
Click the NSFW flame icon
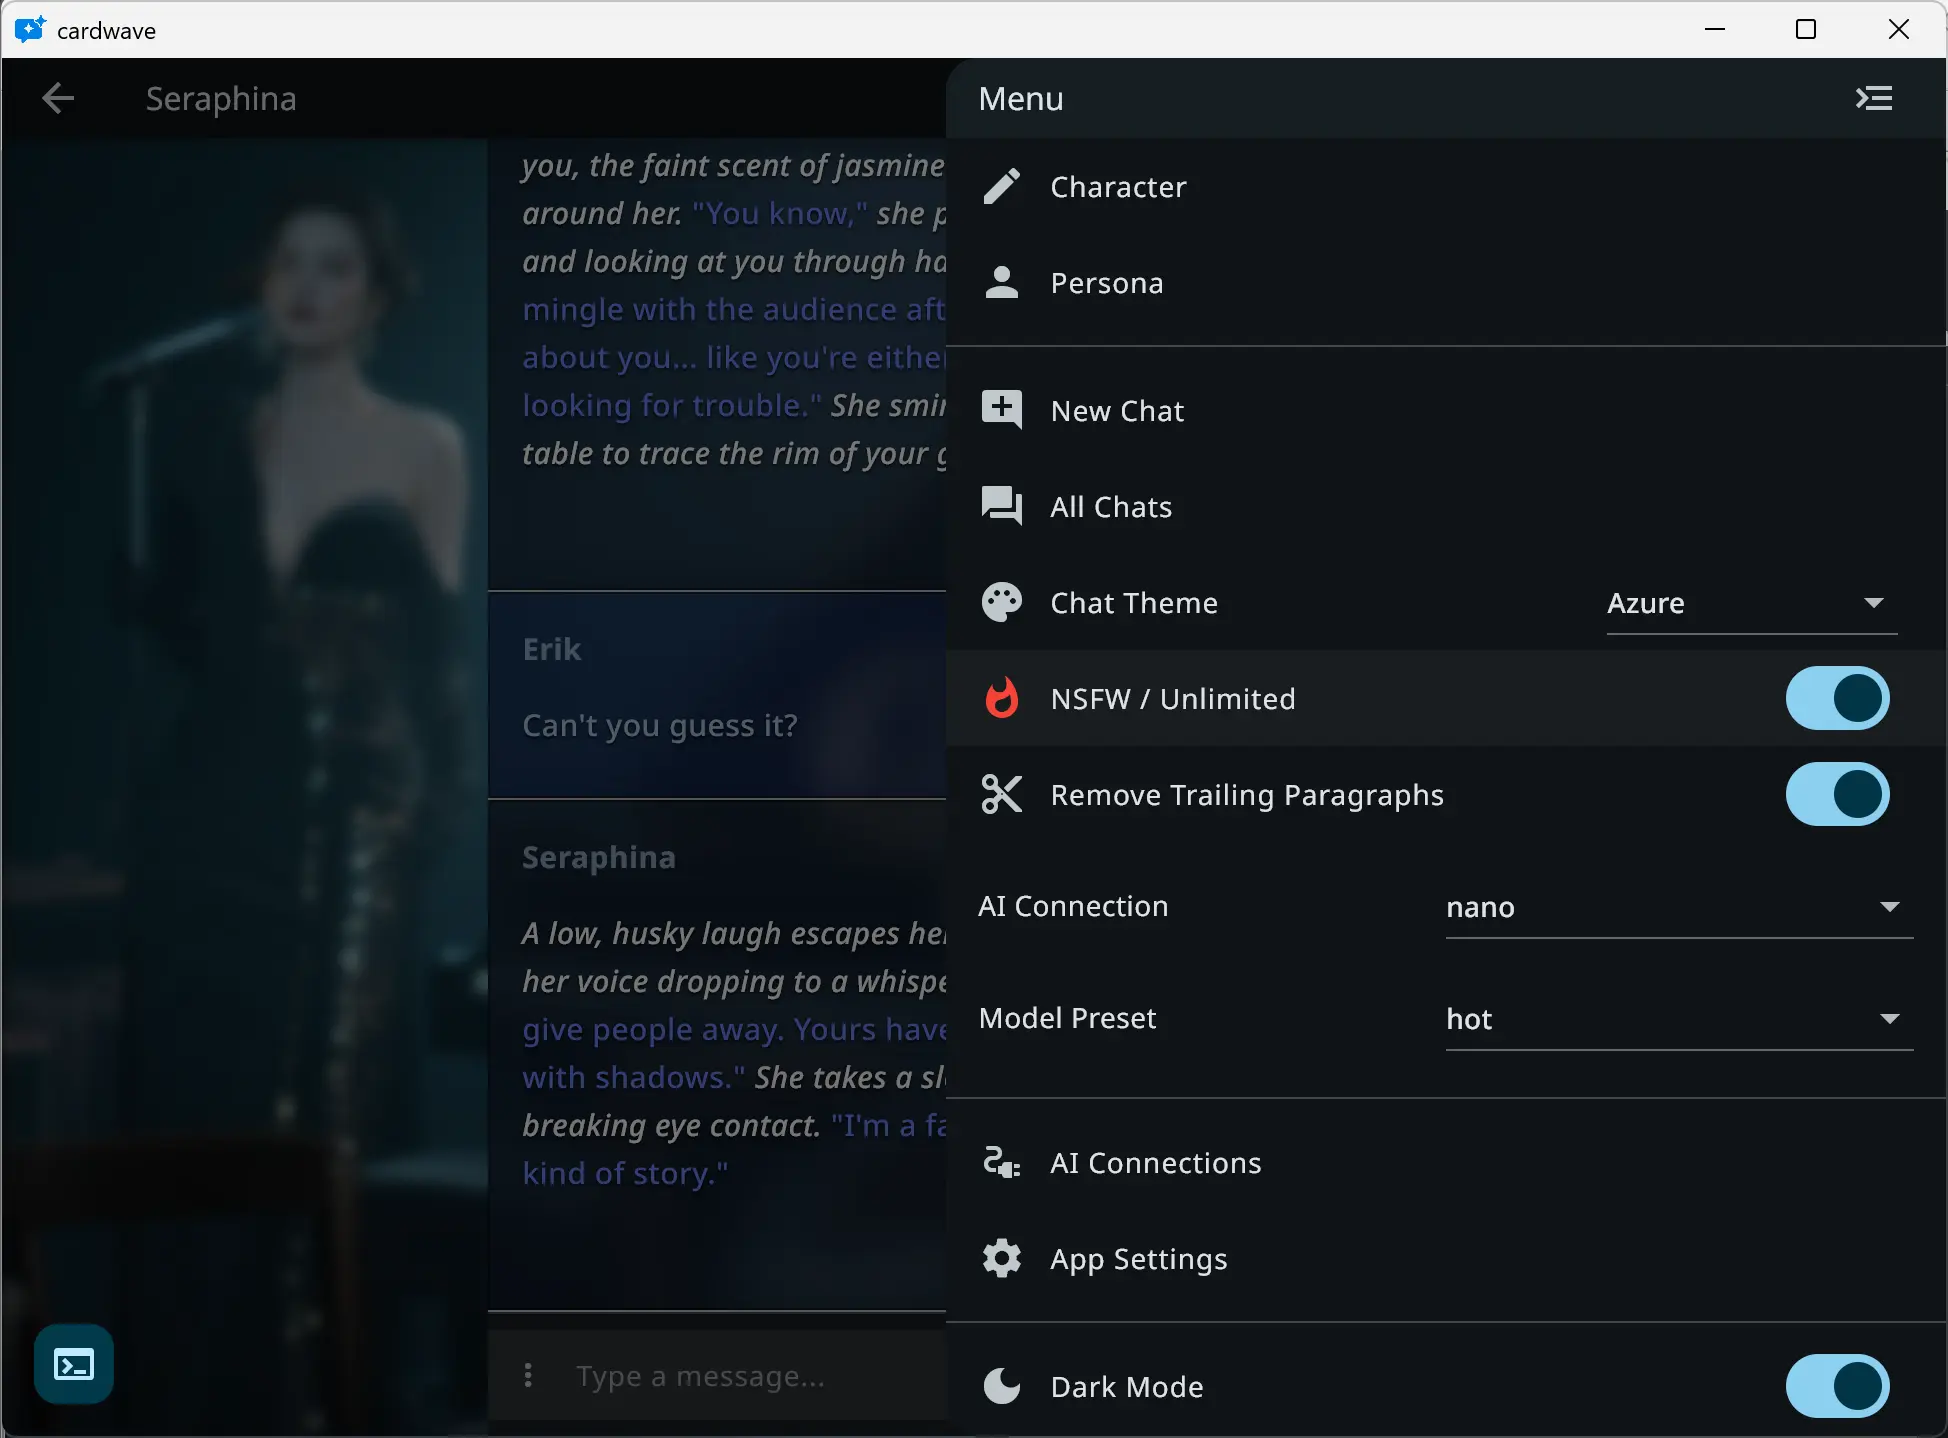[1002, 698]
